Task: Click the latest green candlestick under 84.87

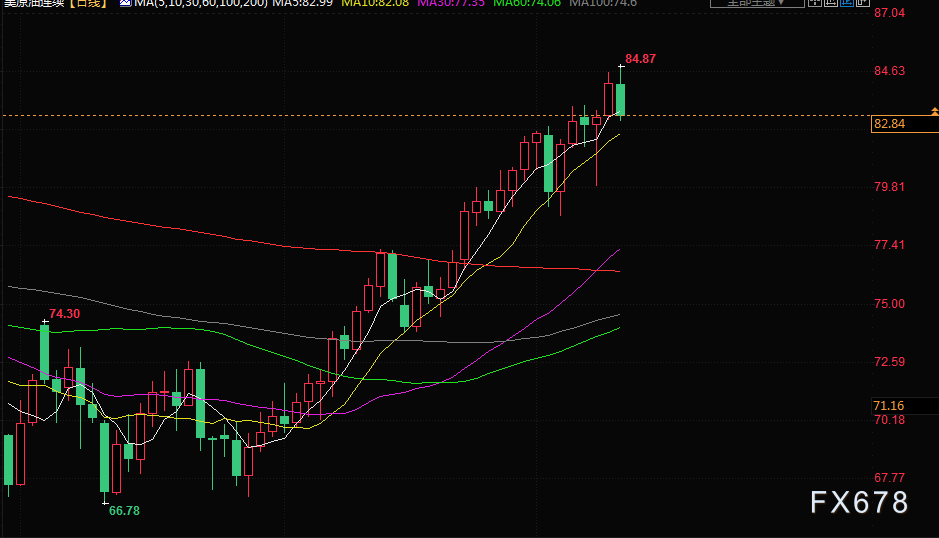Action: (620, 99)
